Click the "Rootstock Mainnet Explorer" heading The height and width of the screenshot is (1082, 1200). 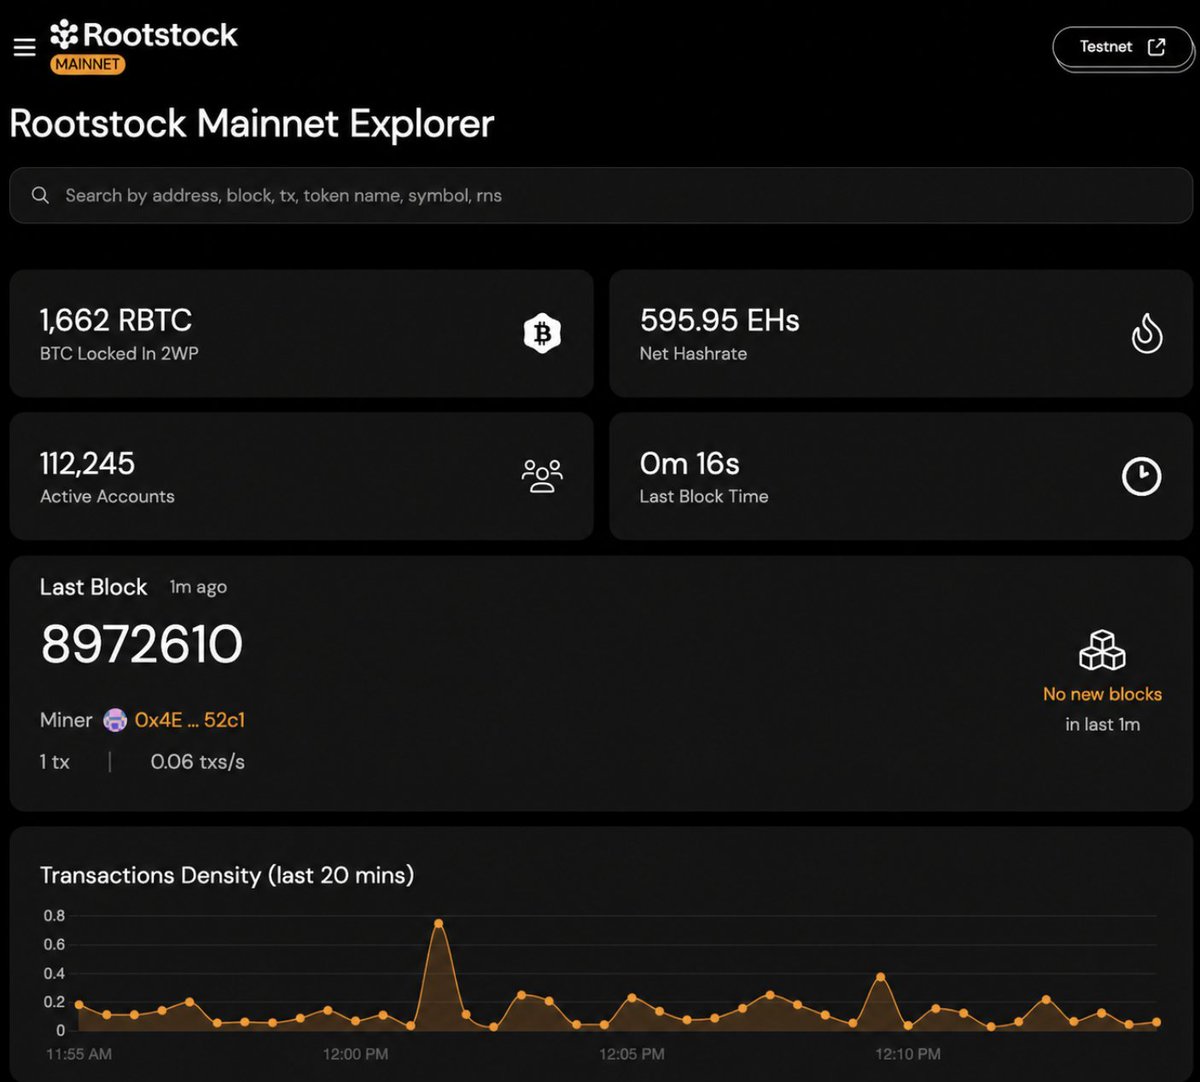252,124
